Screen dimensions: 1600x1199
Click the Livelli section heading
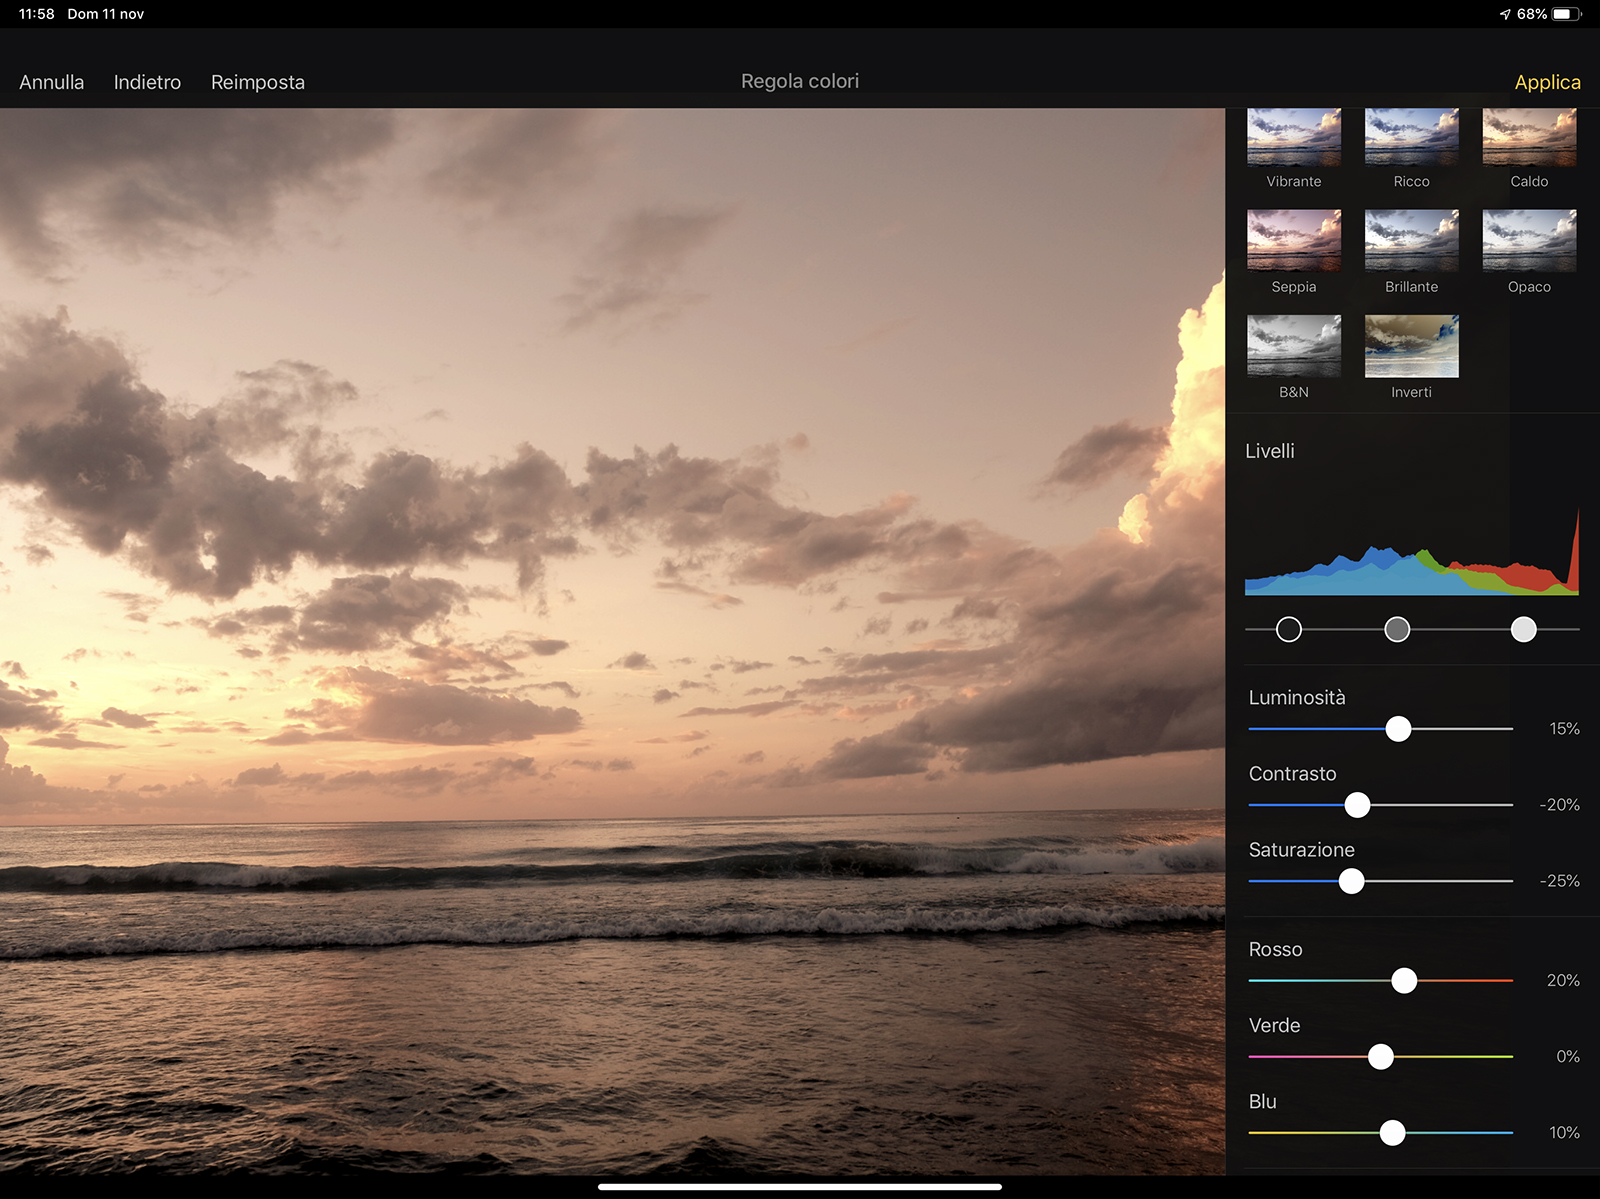pos(1270,451)
